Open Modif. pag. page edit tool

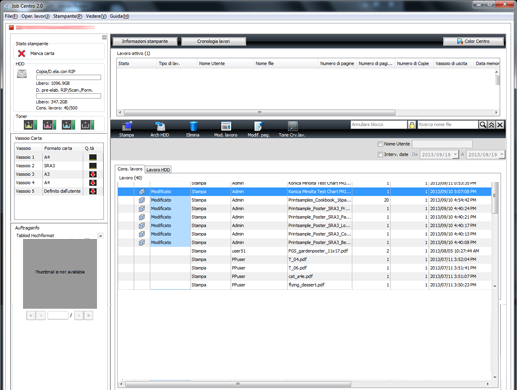coord(258,126)
